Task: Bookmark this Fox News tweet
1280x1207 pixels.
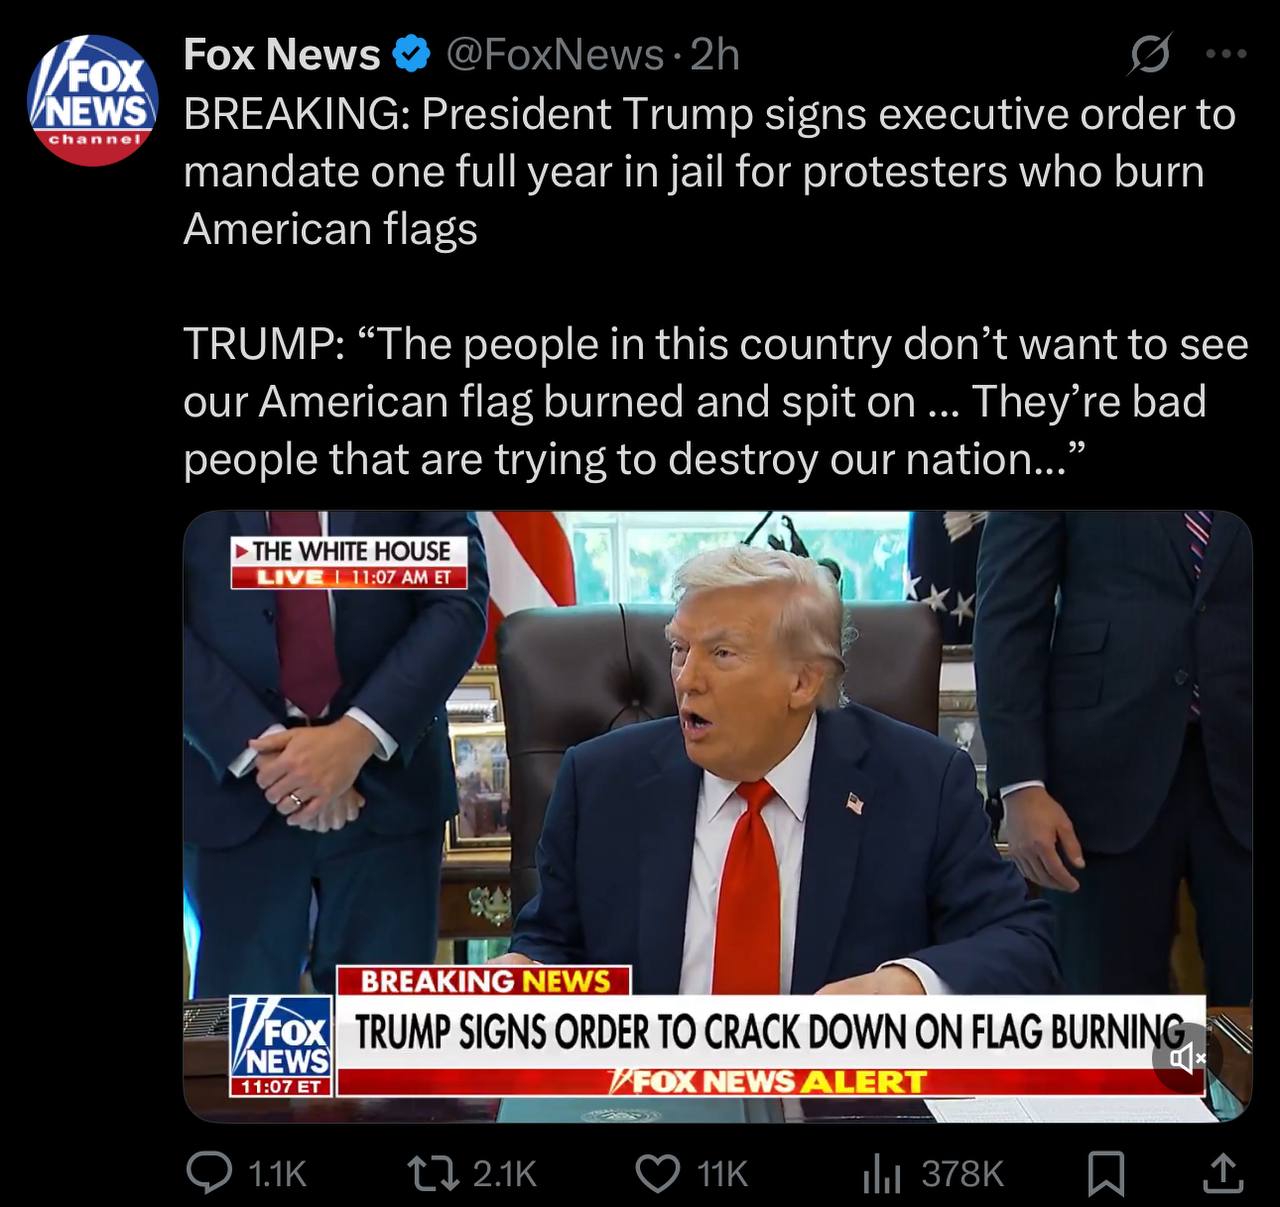Action: pos(1106,1174)
